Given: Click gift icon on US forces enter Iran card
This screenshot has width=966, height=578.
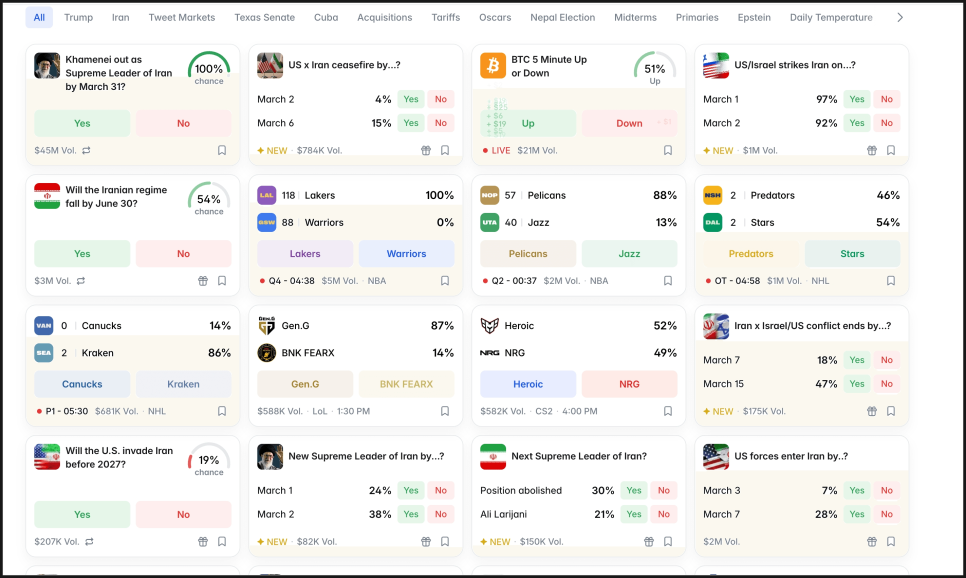Looking at the screenshot, I should click(x=872, y=542).
